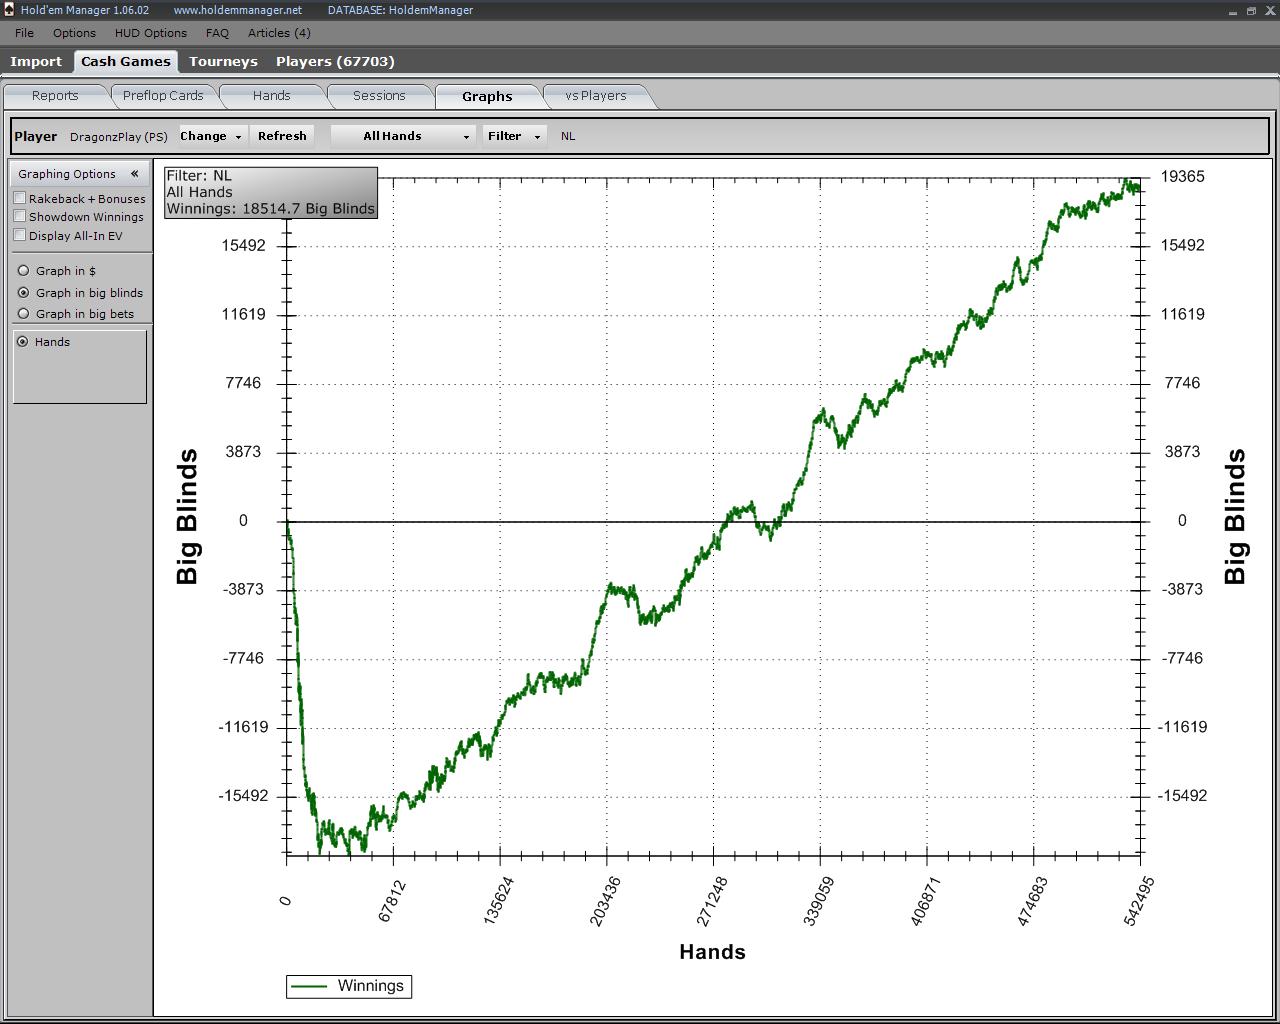Click the DATABASE: HoldemManager title text

400,10
